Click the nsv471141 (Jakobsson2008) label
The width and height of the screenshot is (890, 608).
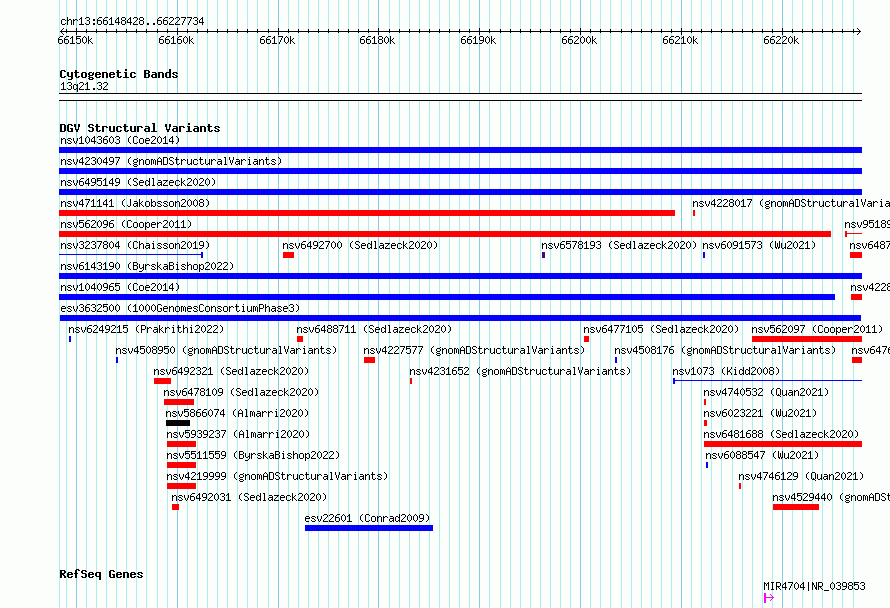[135, 203]
